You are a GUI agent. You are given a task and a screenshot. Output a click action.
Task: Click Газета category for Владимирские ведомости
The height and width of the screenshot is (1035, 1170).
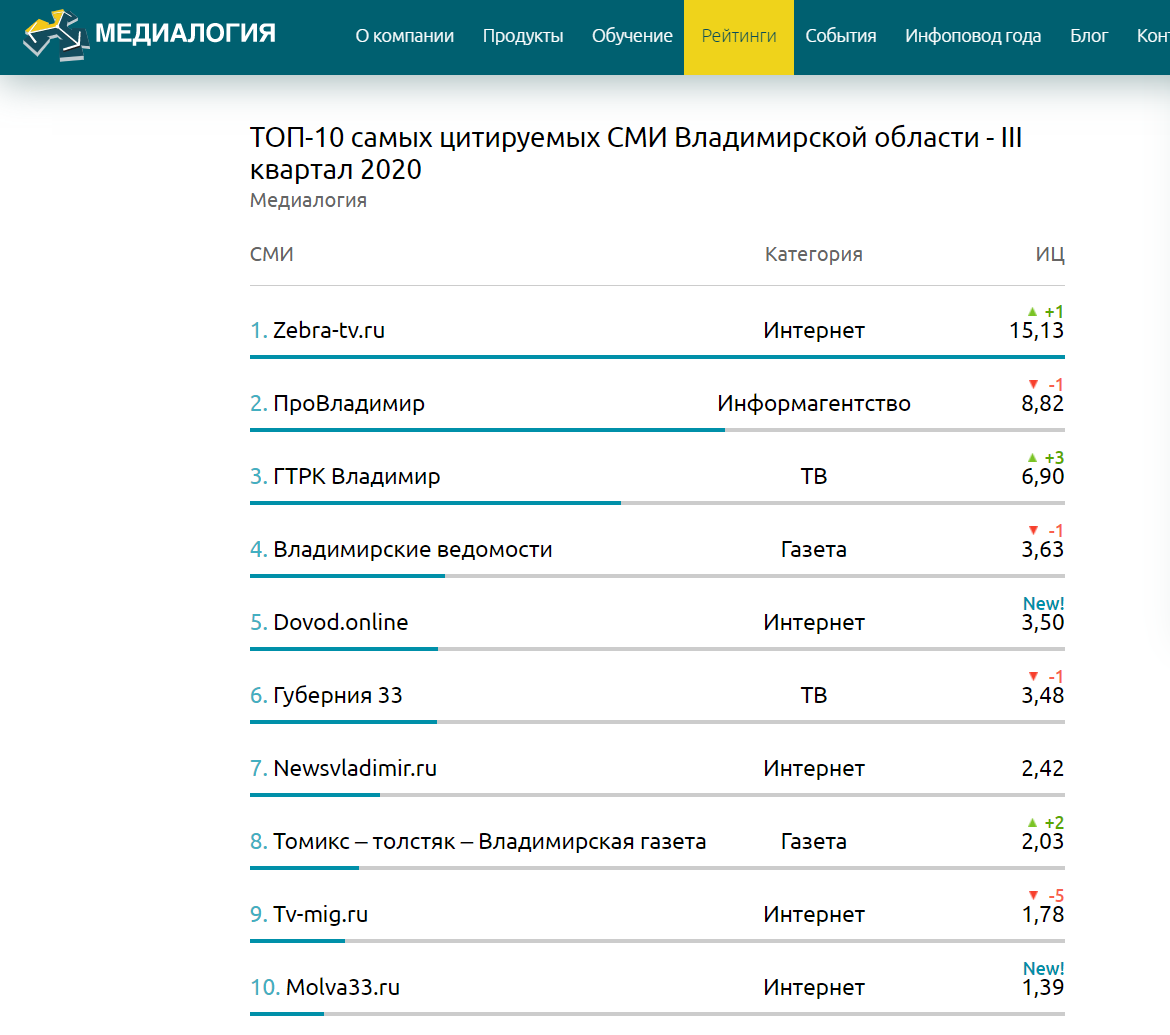pyautogui.click(x=814, y=549)
